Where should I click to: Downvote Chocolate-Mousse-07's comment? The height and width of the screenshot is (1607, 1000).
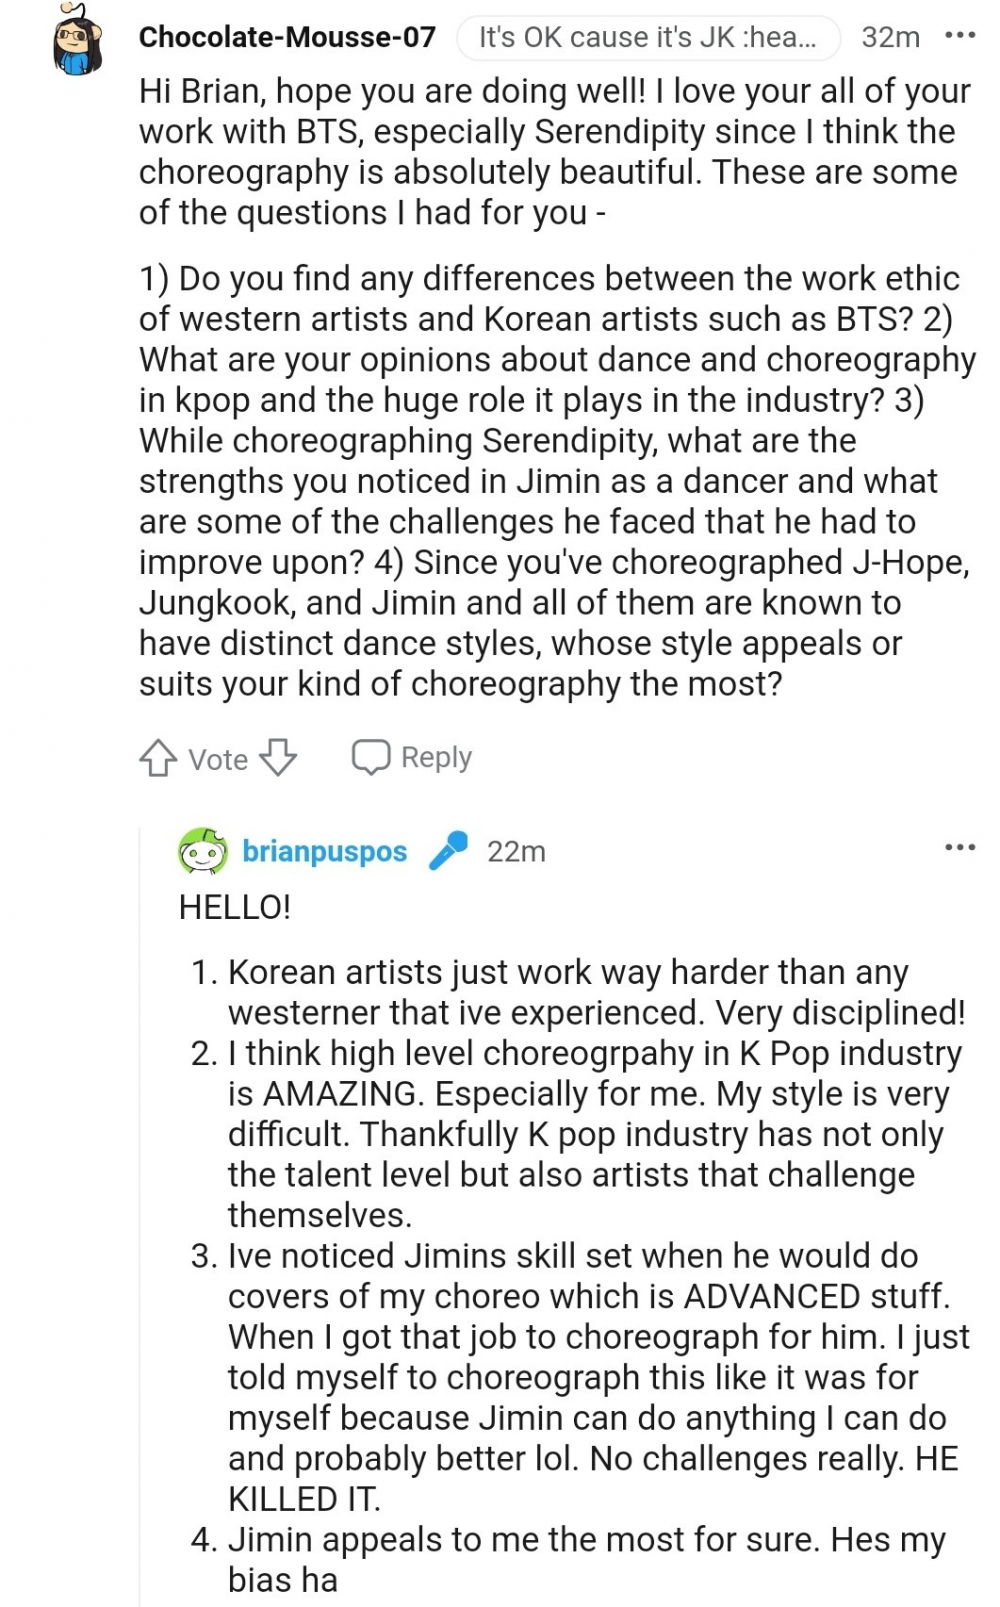278,758
